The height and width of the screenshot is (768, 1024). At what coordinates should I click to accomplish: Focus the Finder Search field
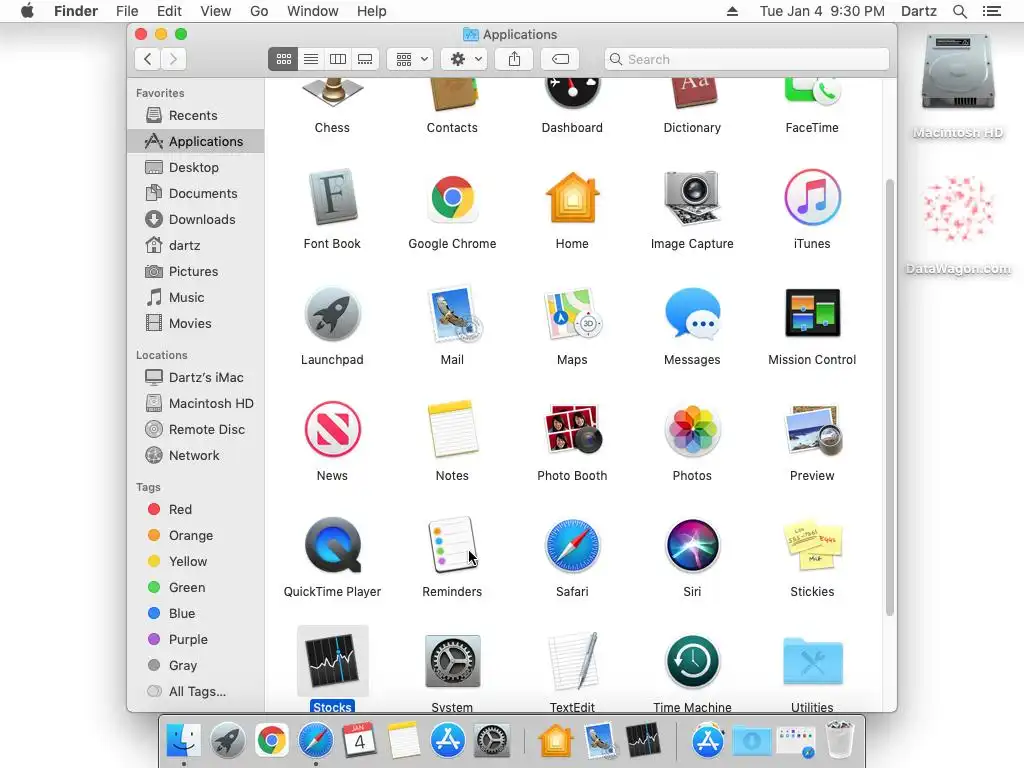point(746,59)
